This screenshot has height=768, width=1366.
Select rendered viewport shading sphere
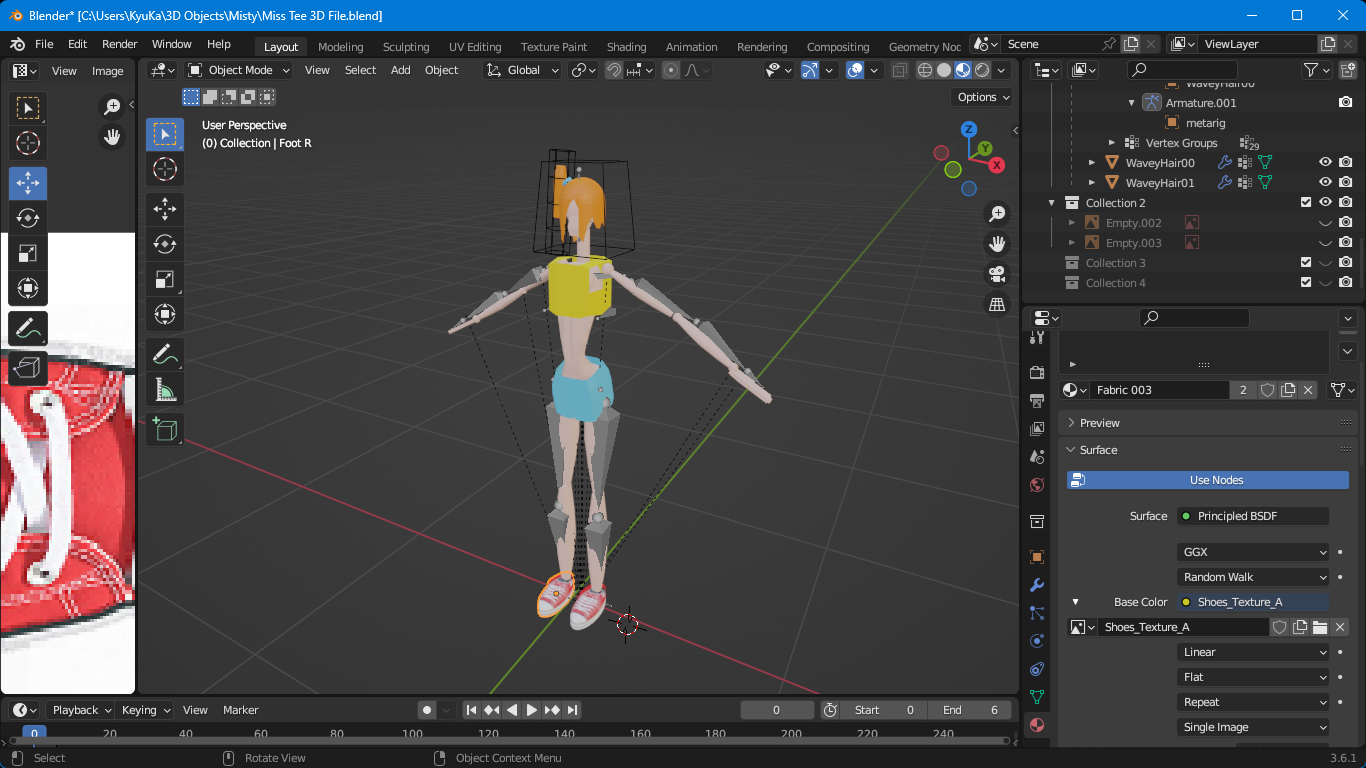(982, 70)
